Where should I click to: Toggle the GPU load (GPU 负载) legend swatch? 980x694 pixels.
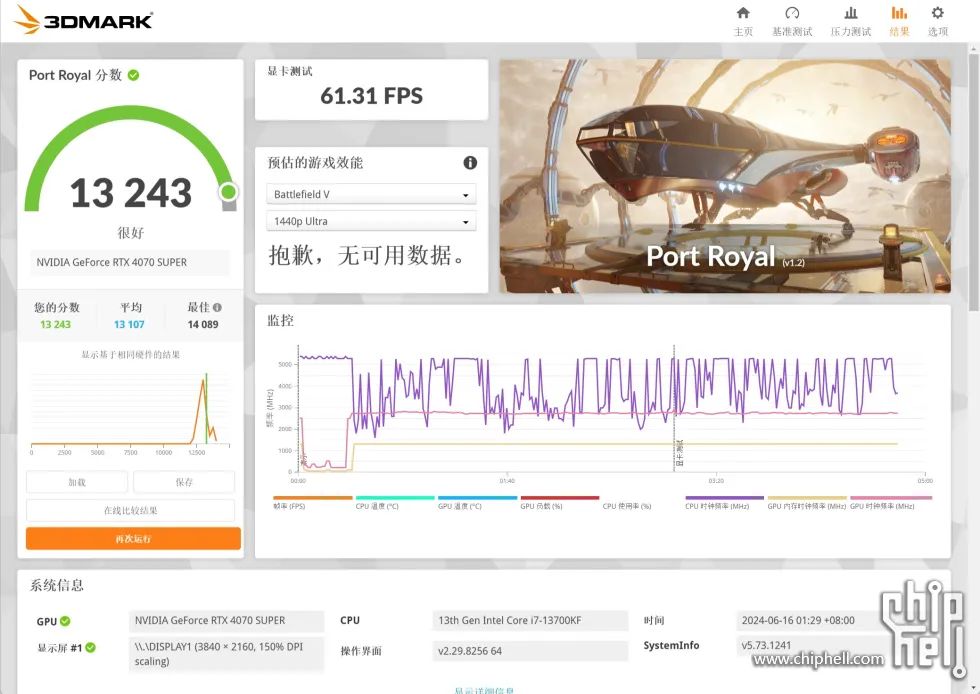pyautogui.click(x=560, y=498)
